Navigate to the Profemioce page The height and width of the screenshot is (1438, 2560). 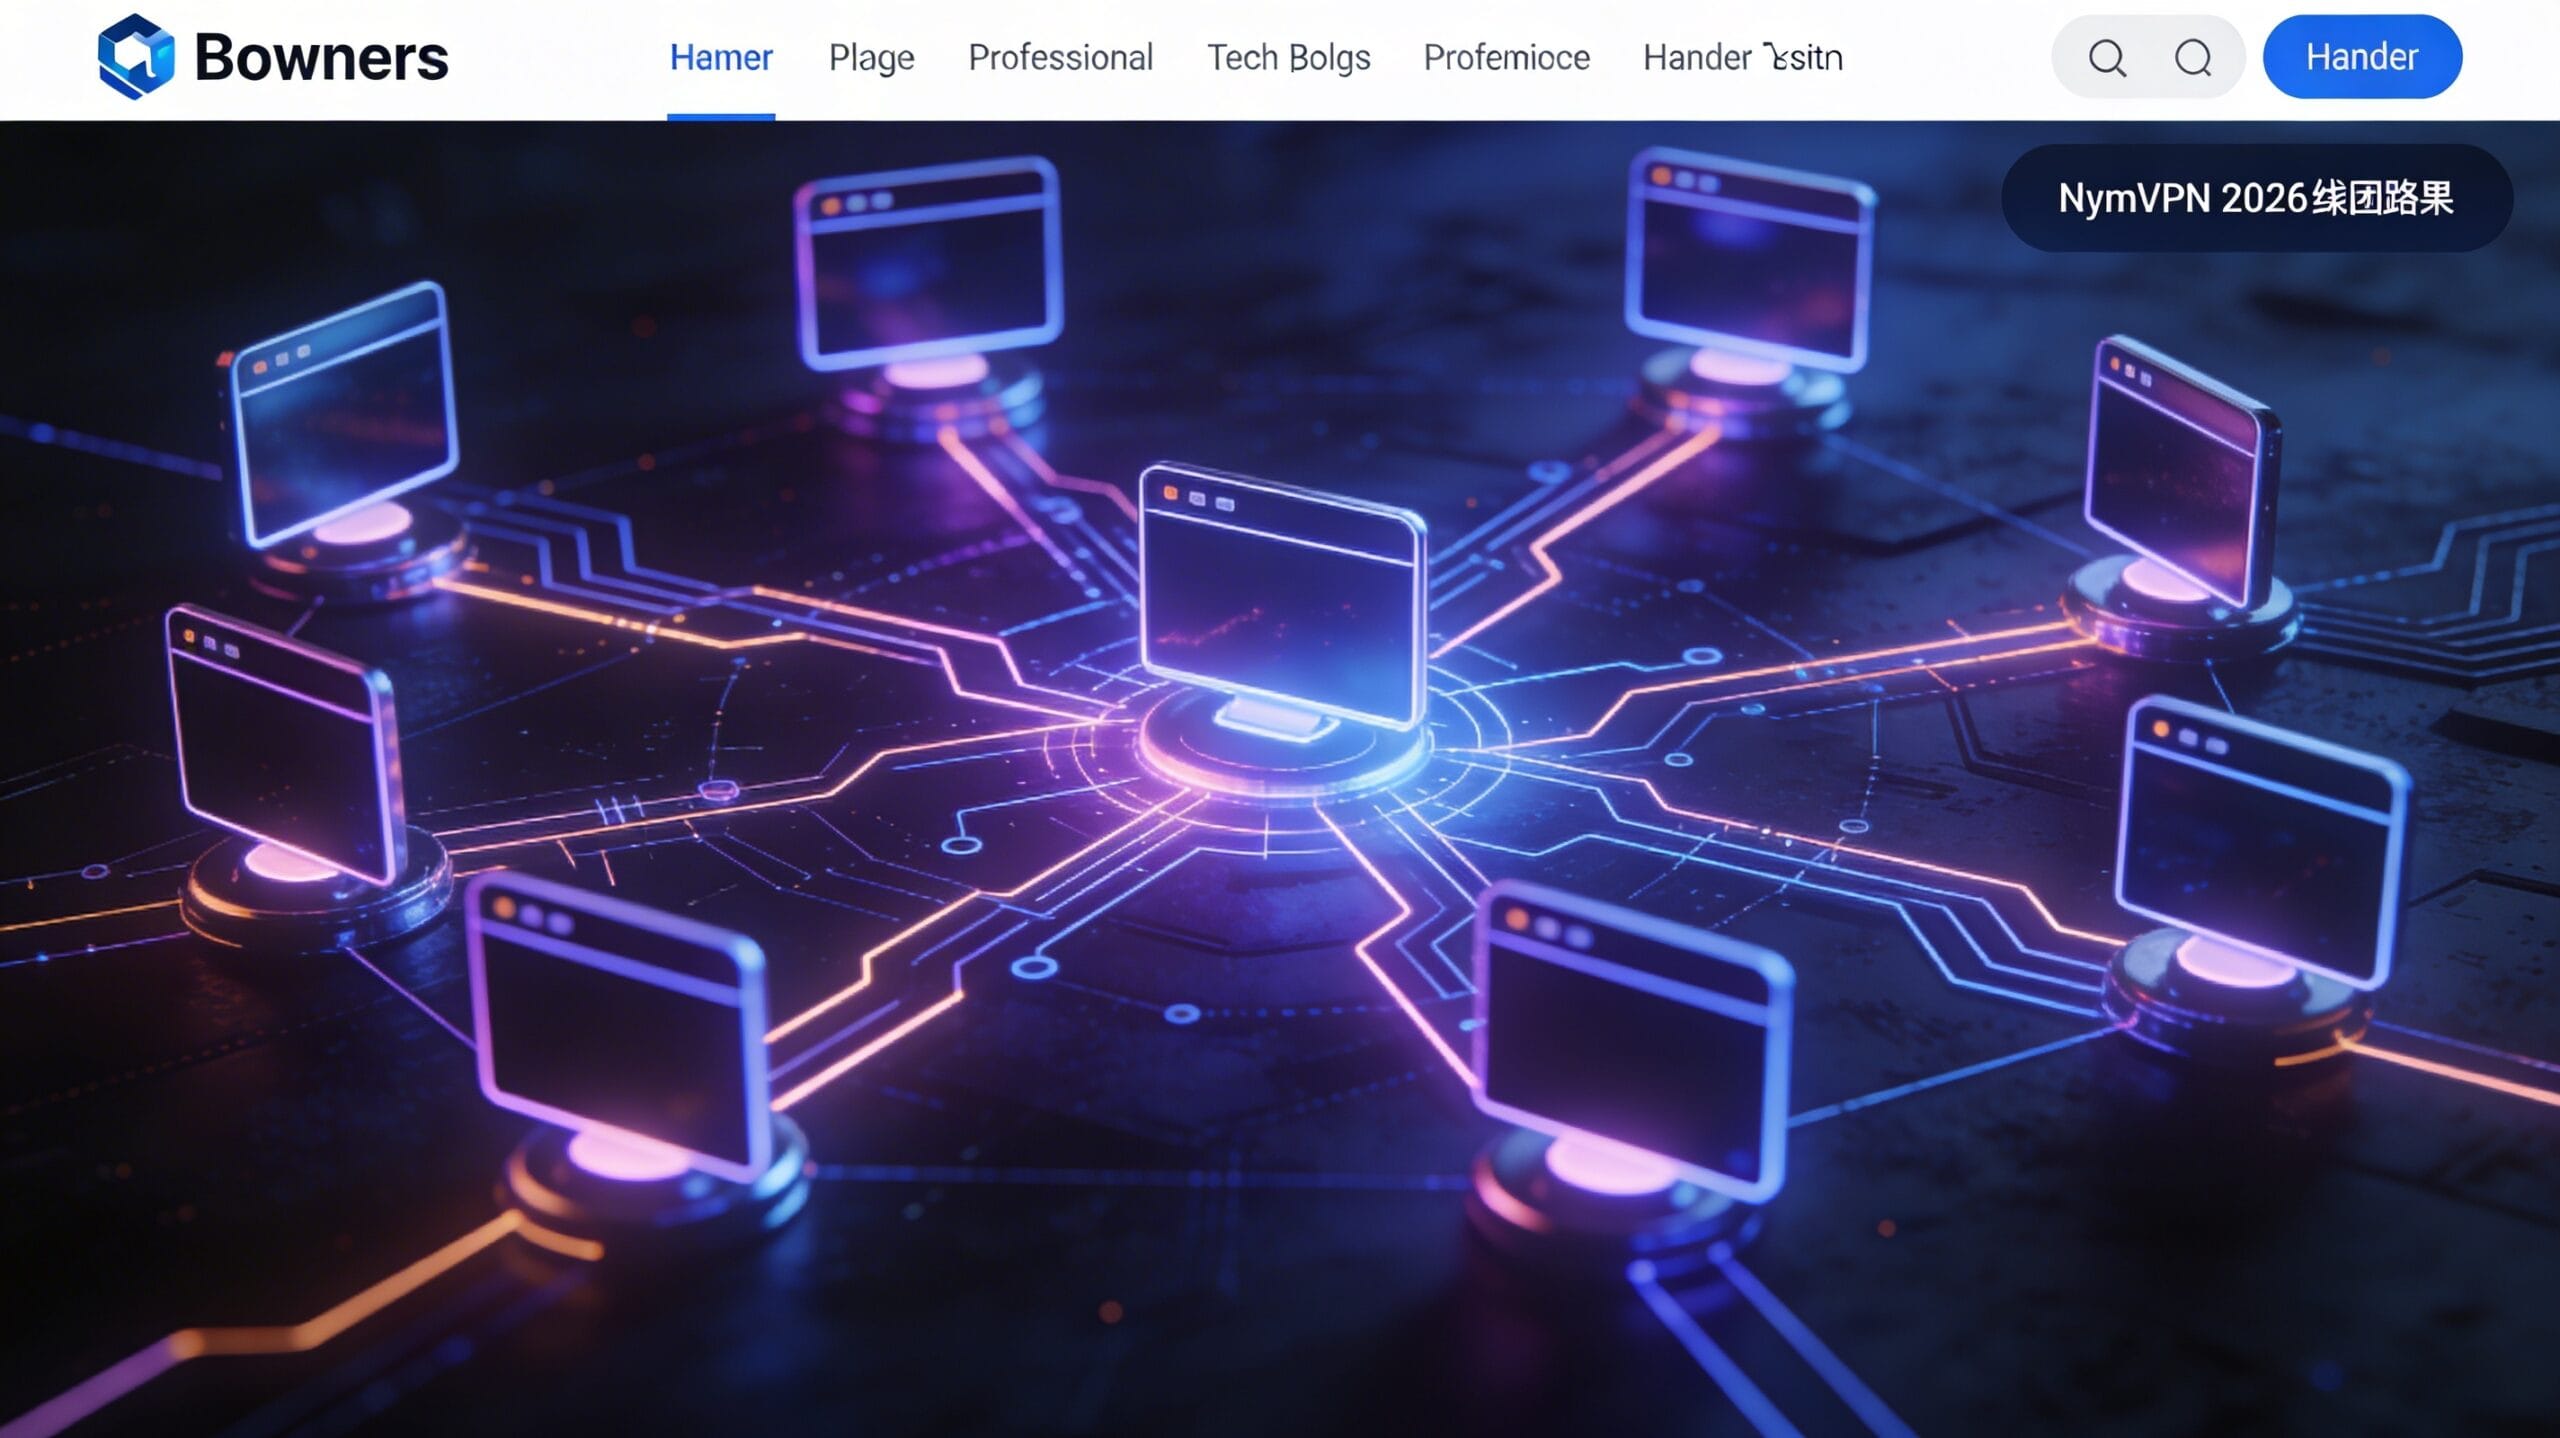[1506, 58]
